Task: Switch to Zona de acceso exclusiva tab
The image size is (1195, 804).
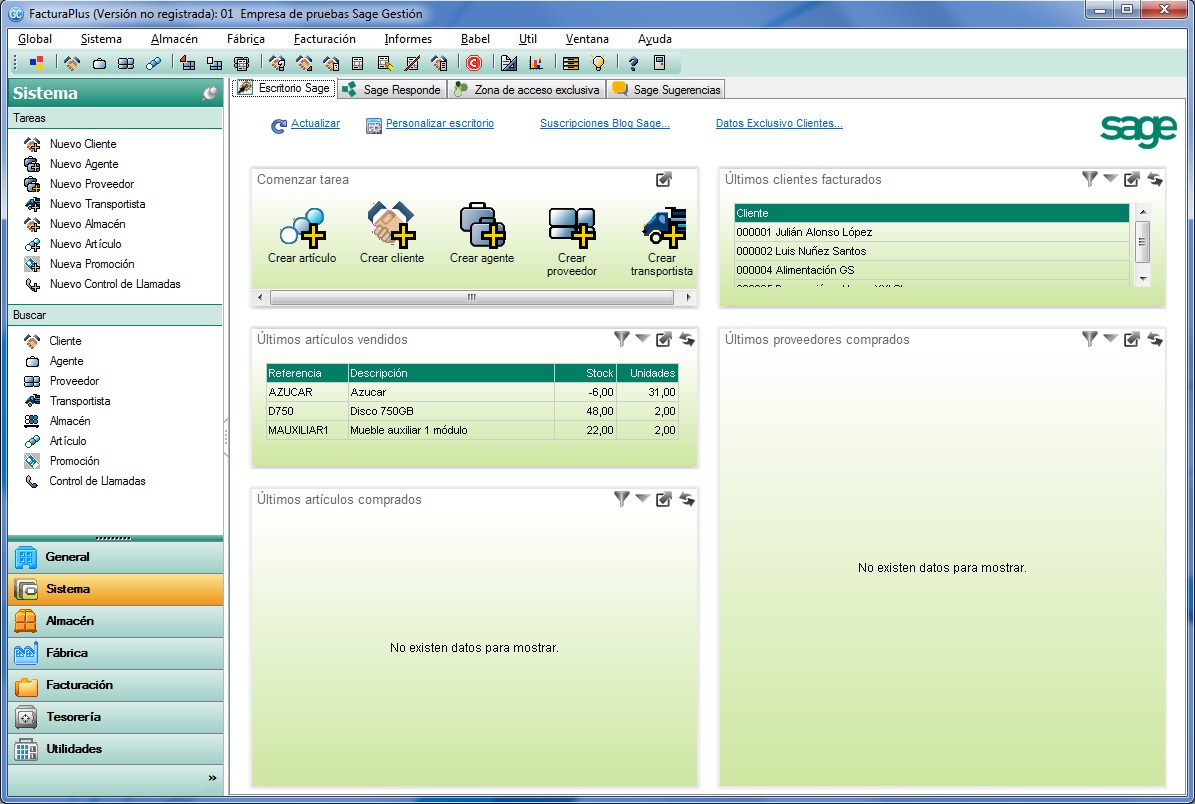Action: click(527, 89)
